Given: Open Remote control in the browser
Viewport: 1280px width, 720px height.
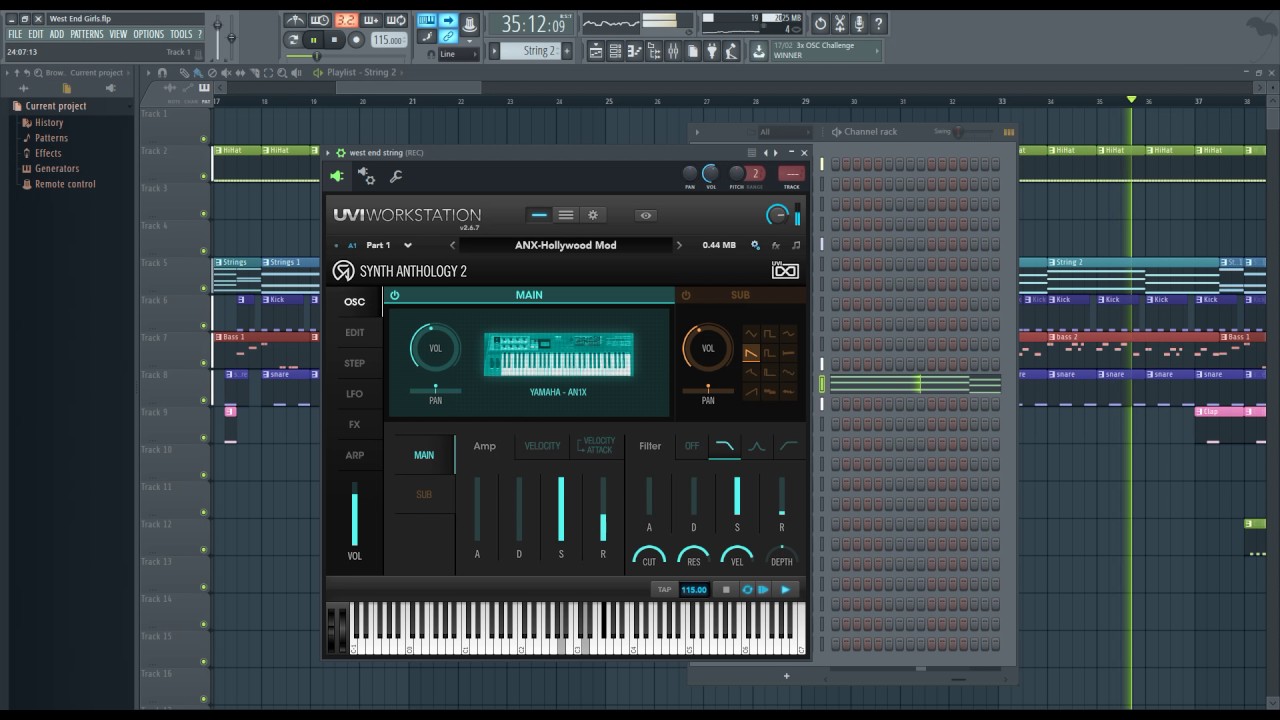Looking at the screenshot, I should [65, 184].
